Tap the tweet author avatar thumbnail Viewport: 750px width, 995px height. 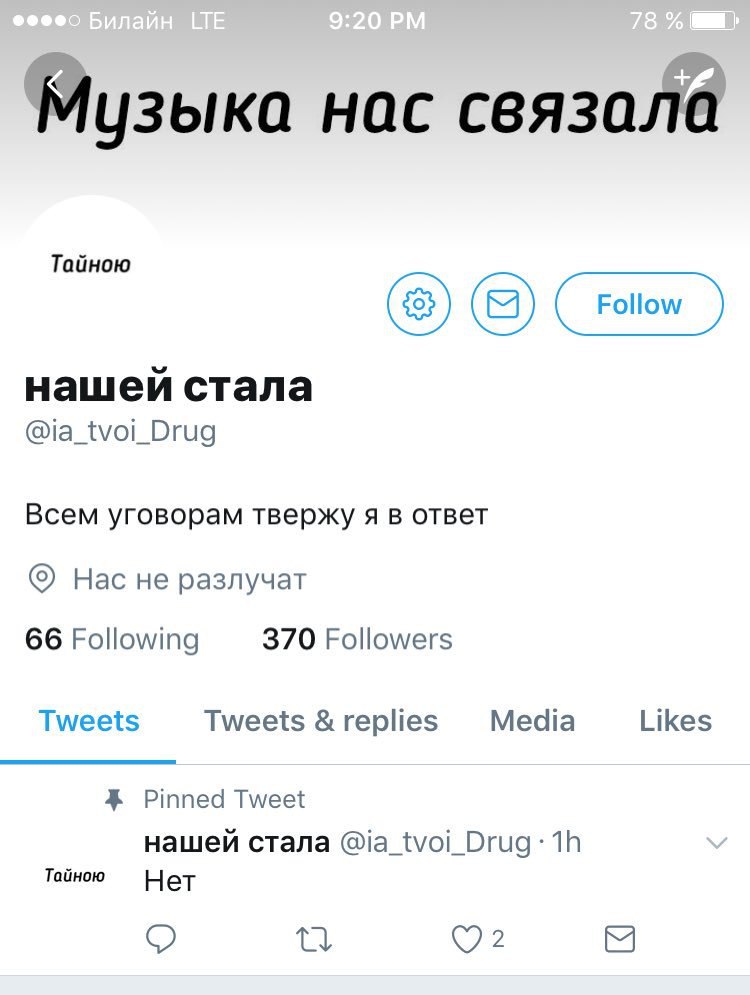(74, 876)
